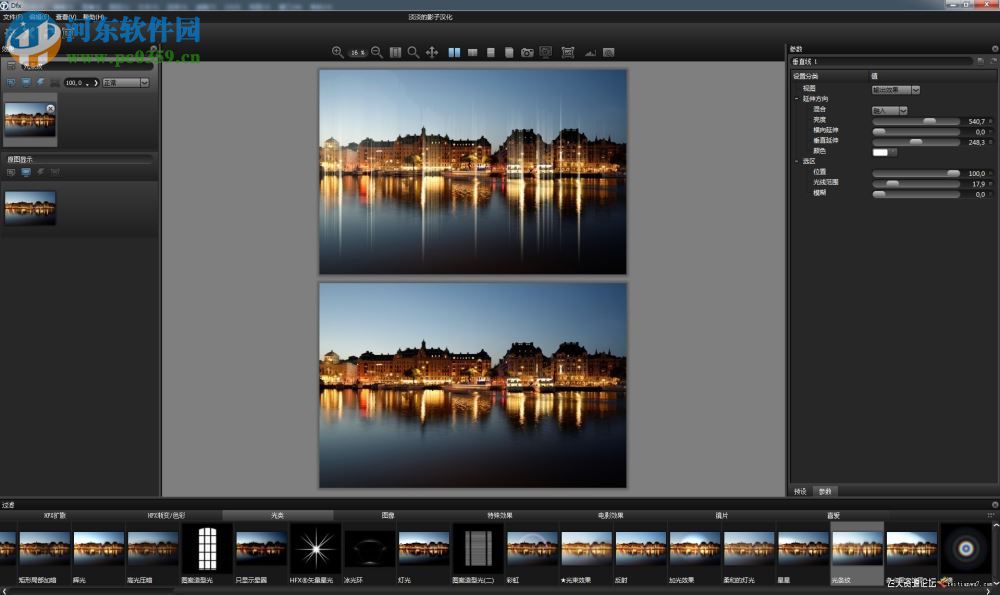Remove the effect layer using thumbnail X
The width and height of the screenshot is (1000, 595).
click(50, 108)
